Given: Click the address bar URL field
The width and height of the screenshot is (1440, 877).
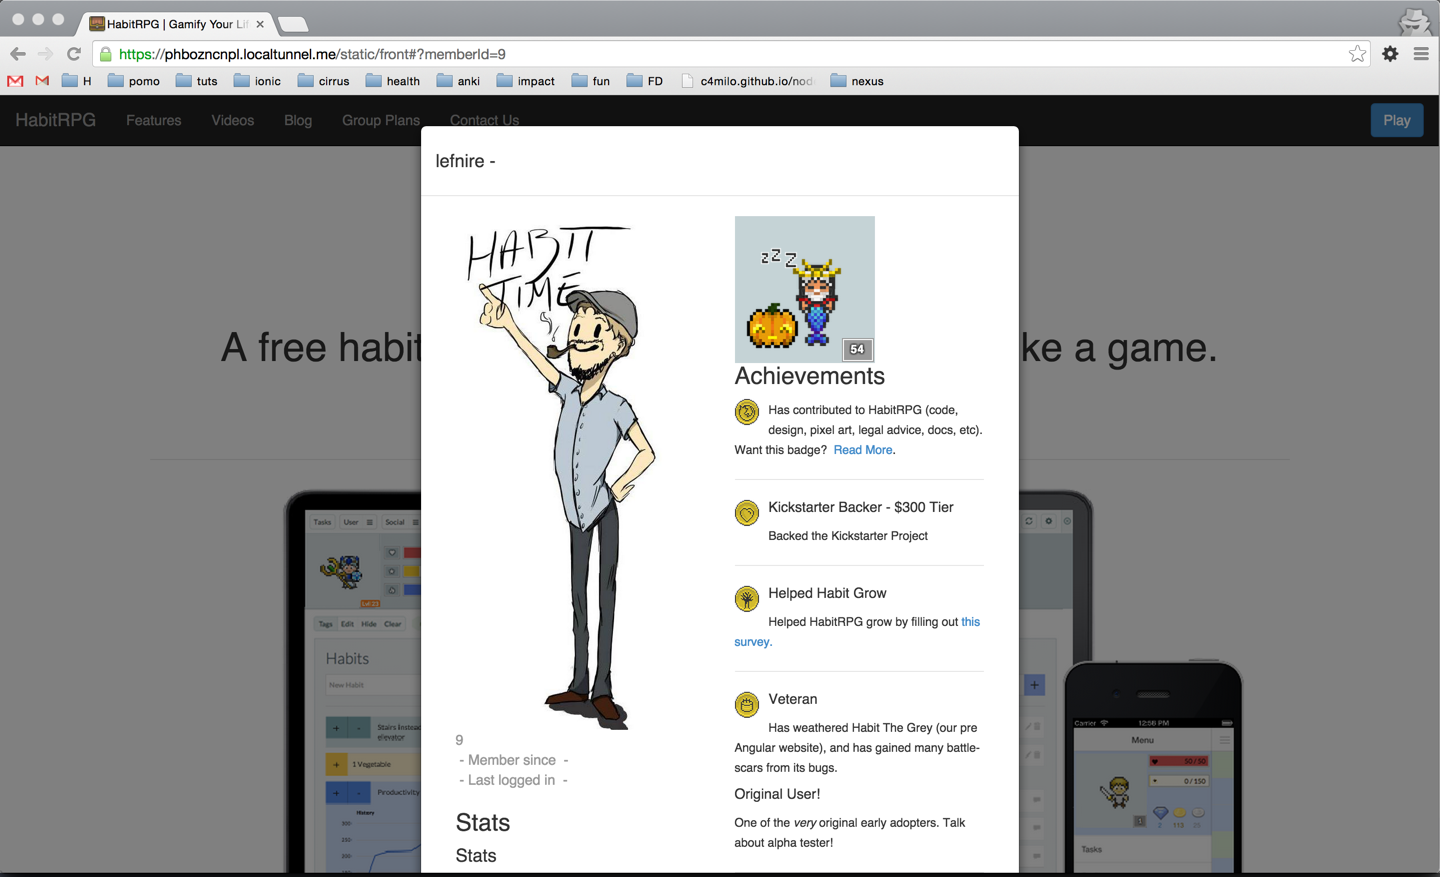Looking at the screenshot, I should 730,54.
